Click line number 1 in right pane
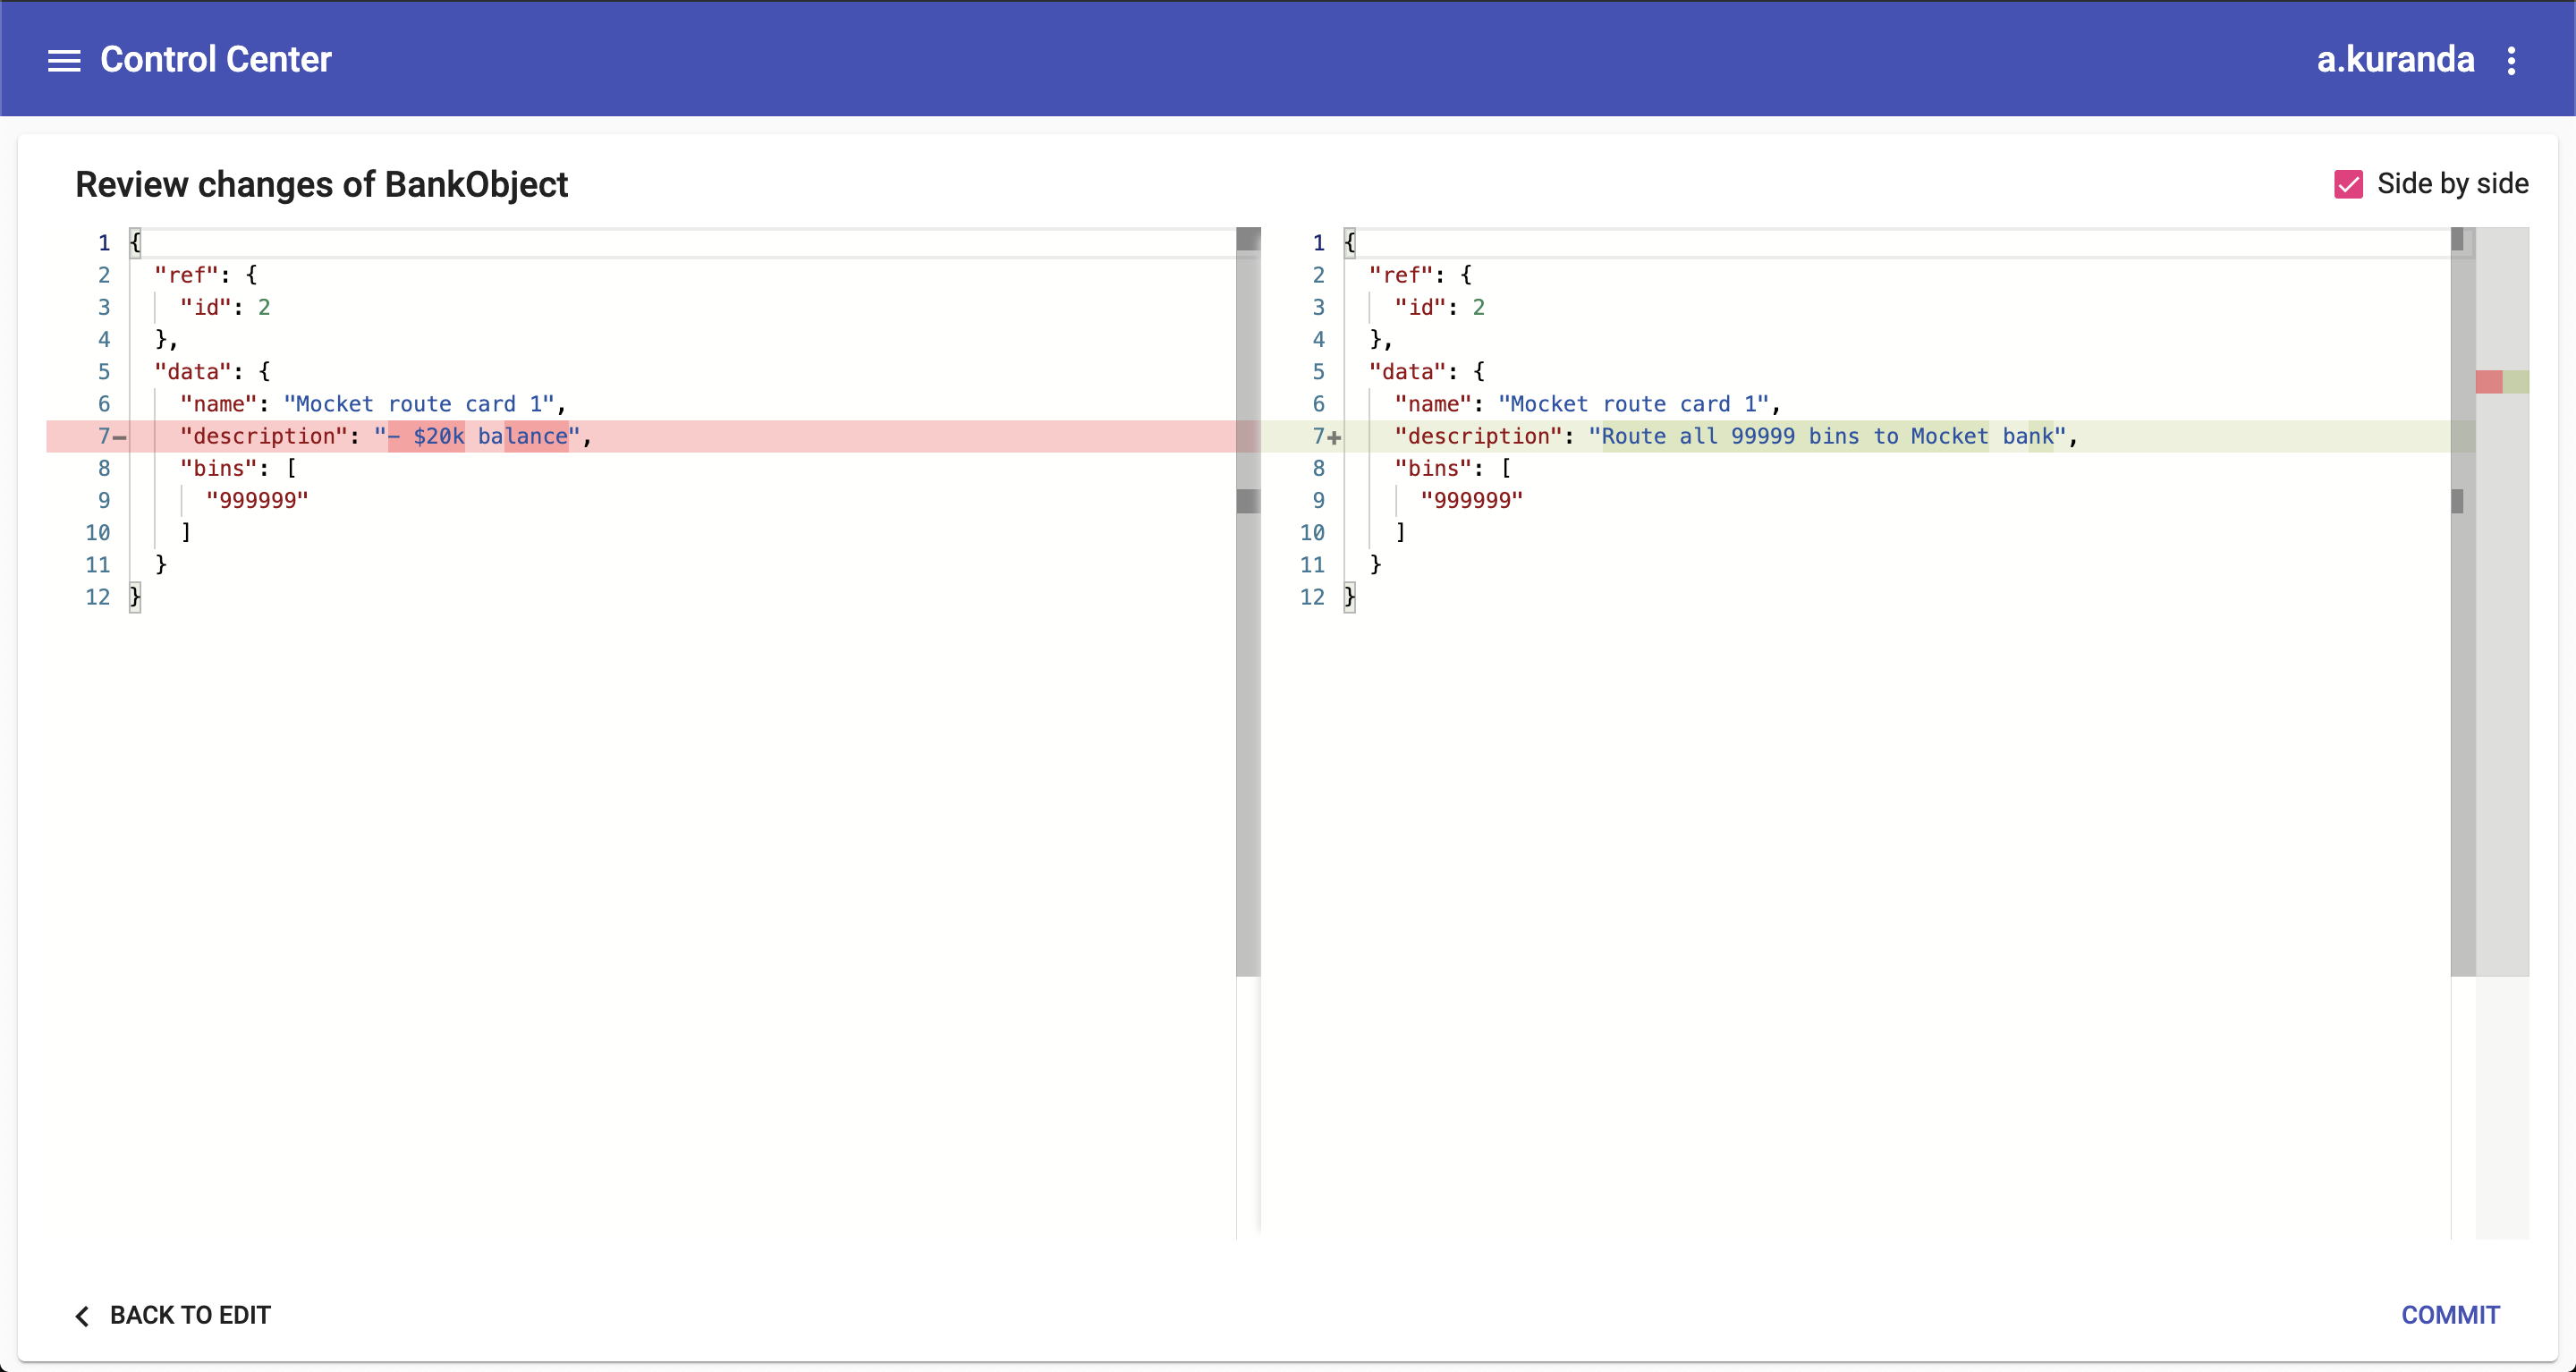Image resolution: width=2576 pixels, height=1372 pixels. (x=1318, y=243)
